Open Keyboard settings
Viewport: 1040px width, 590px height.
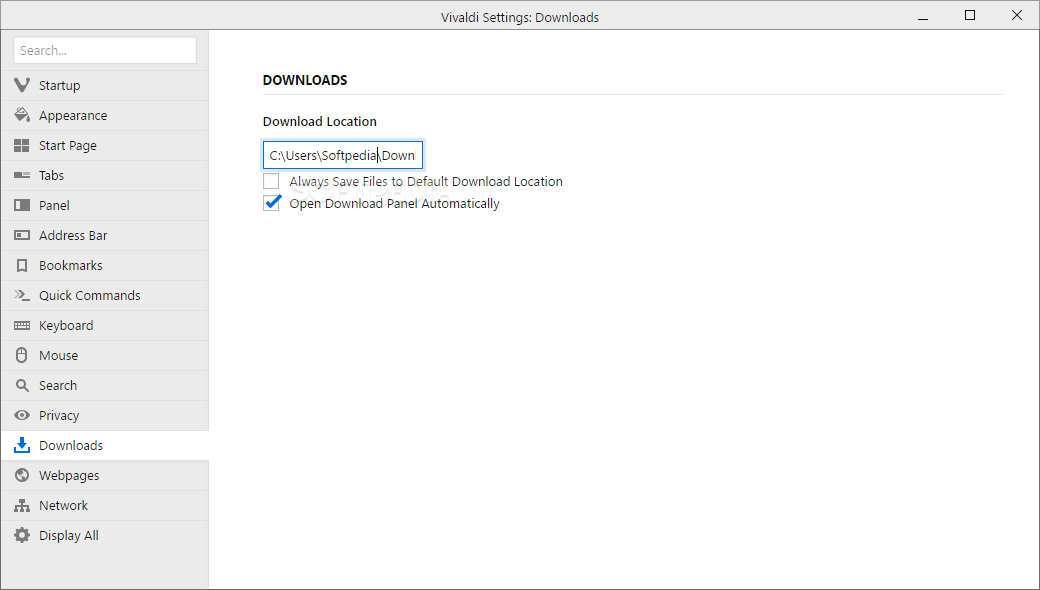[105, 325]
